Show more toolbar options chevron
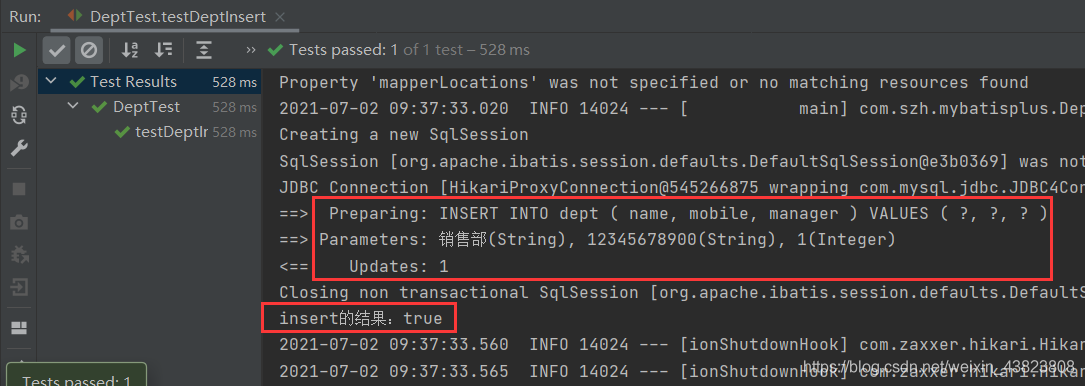This screenshot has height=386, width=1085. coord(251,50)
